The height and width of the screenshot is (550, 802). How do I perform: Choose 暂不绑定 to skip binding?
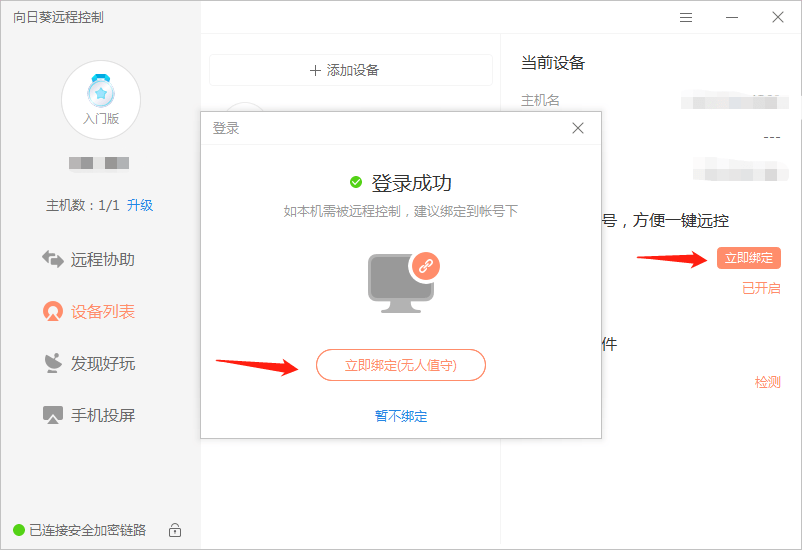(x=401, y=416)
